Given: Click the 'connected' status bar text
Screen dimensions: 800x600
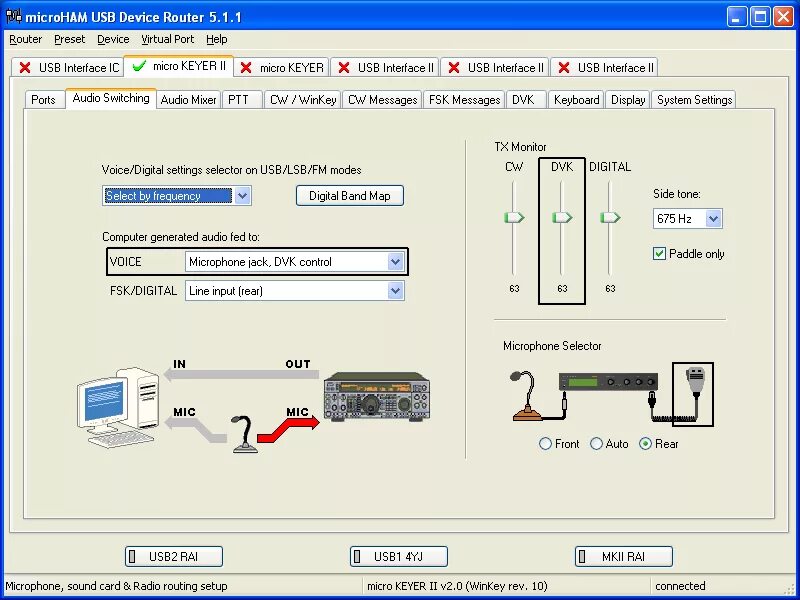Looking at the screenshot, I should (x=680, y=586).
